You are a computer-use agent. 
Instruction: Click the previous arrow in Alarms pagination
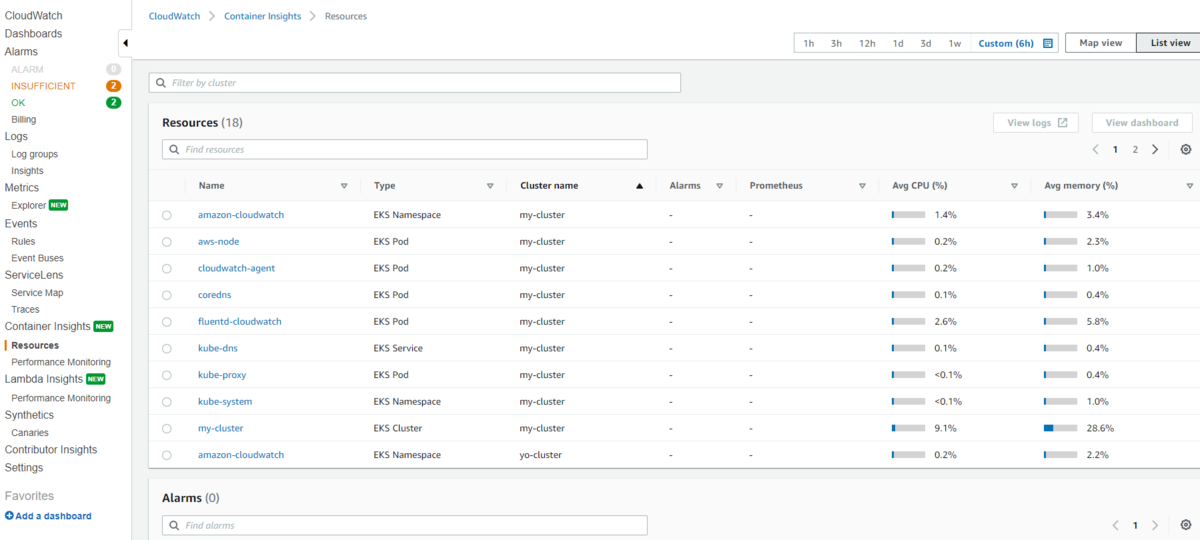click(x=1116, y=525)
